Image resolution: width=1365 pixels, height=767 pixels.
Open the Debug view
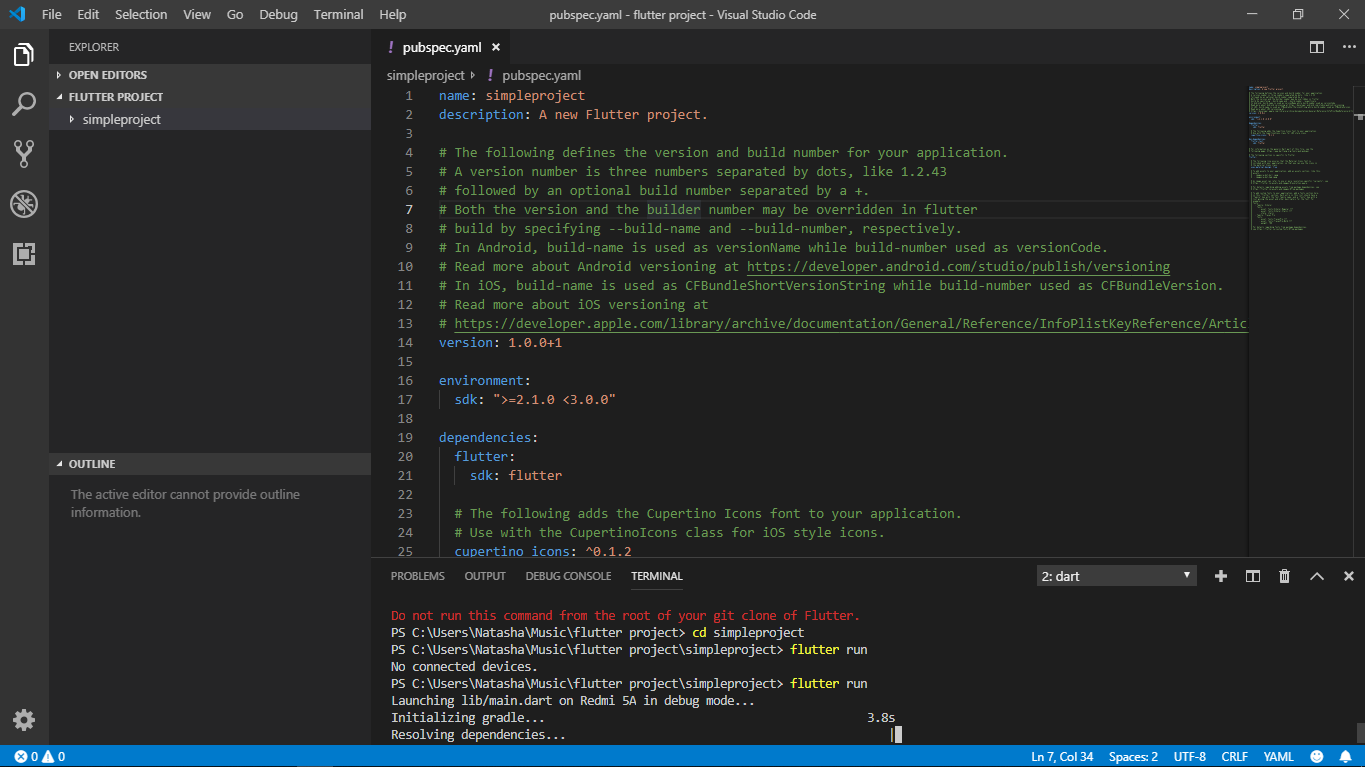click(24, 203)
